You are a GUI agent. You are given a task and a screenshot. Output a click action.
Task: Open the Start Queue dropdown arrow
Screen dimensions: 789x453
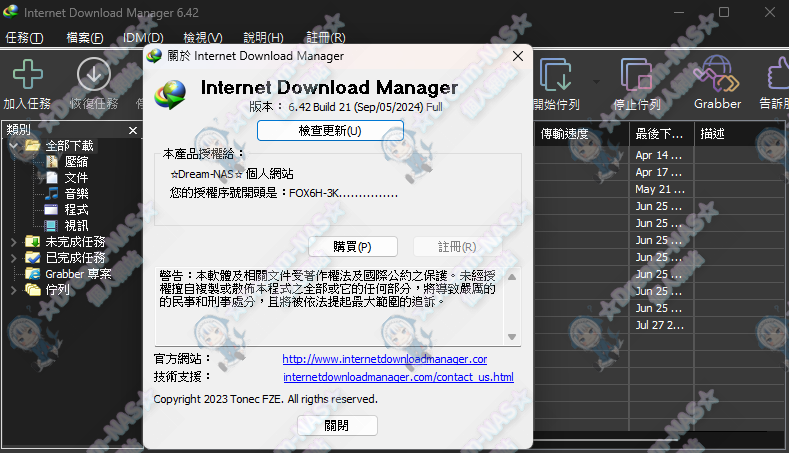click(596, 82)
